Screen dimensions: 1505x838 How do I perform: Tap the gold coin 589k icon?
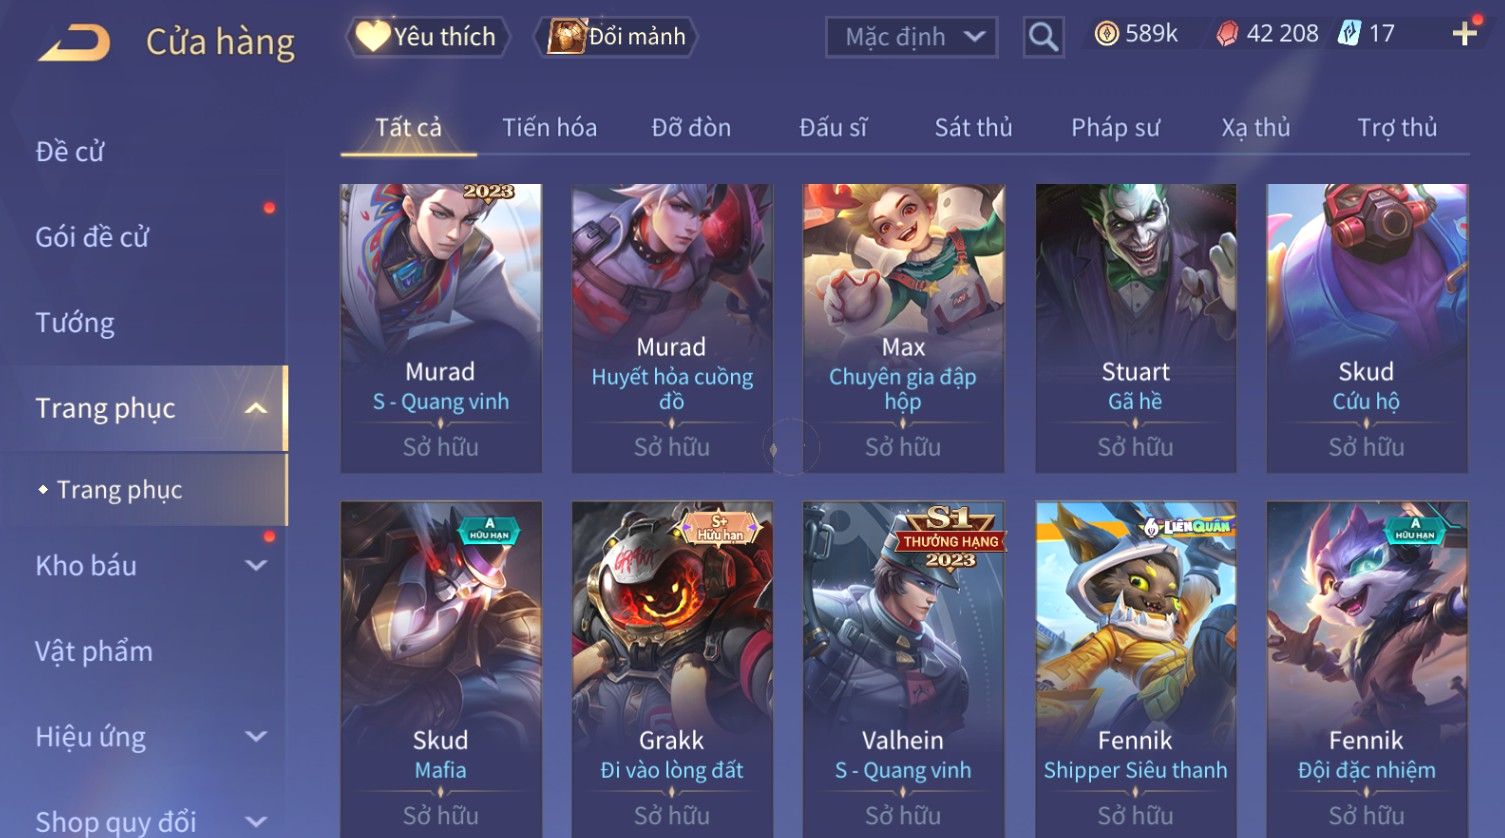click(1106, 34)
